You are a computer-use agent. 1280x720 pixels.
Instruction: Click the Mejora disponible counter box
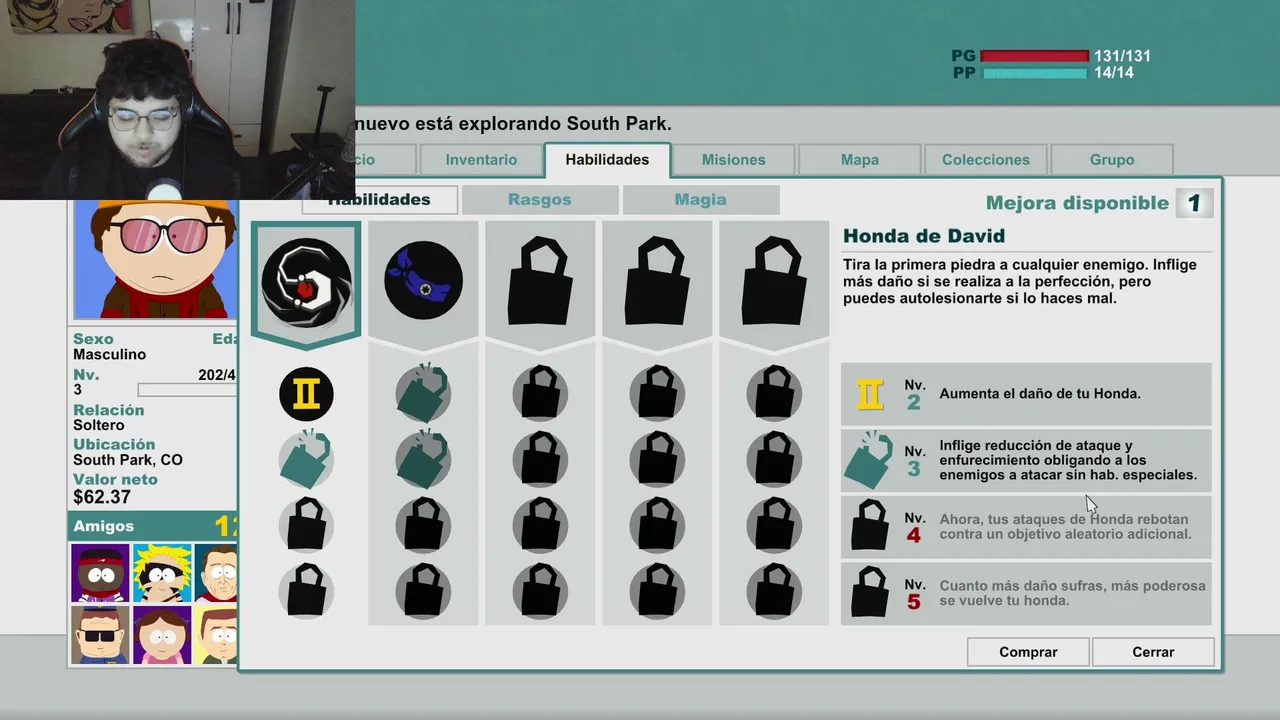point(1194,203)
